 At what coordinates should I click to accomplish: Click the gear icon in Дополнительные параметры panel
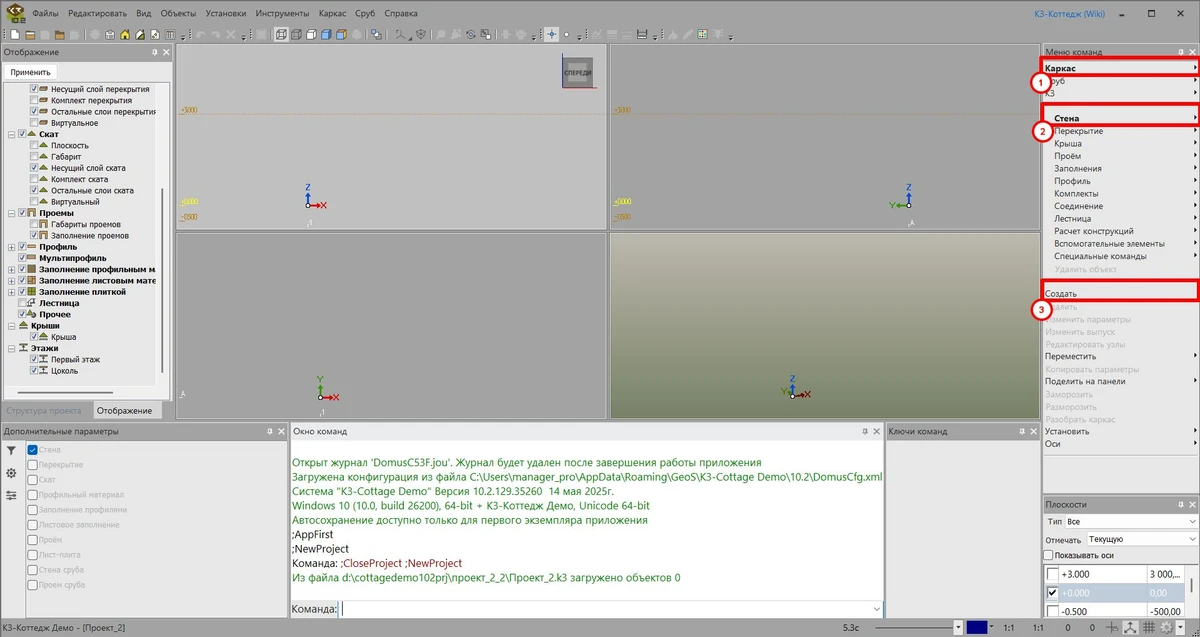coord(11,473)
